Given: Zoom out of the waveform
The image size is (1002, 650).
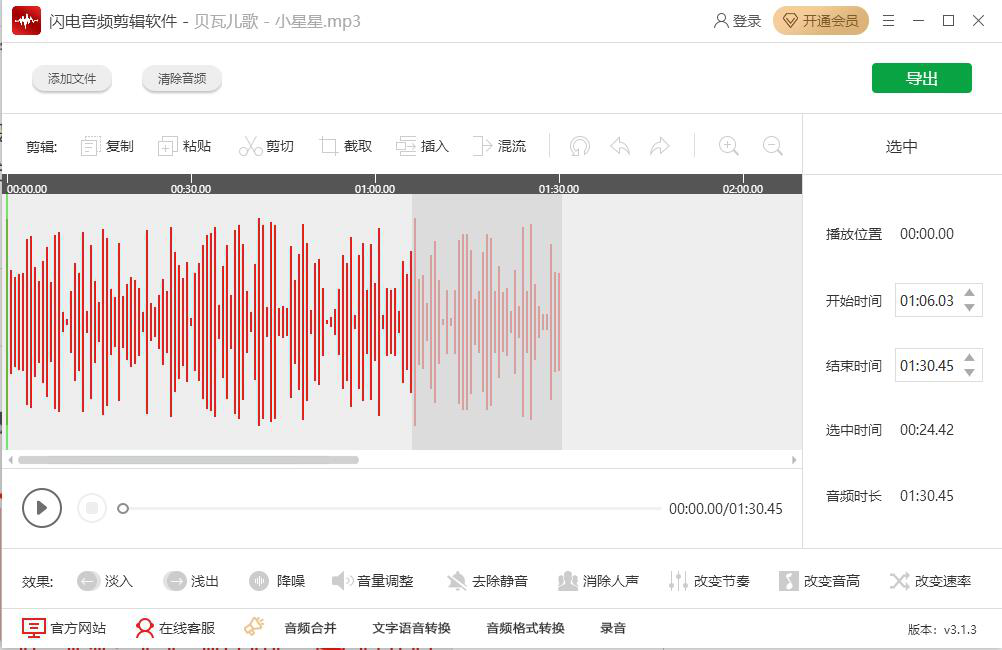Looking at the screenshot, I should (772, 146).
